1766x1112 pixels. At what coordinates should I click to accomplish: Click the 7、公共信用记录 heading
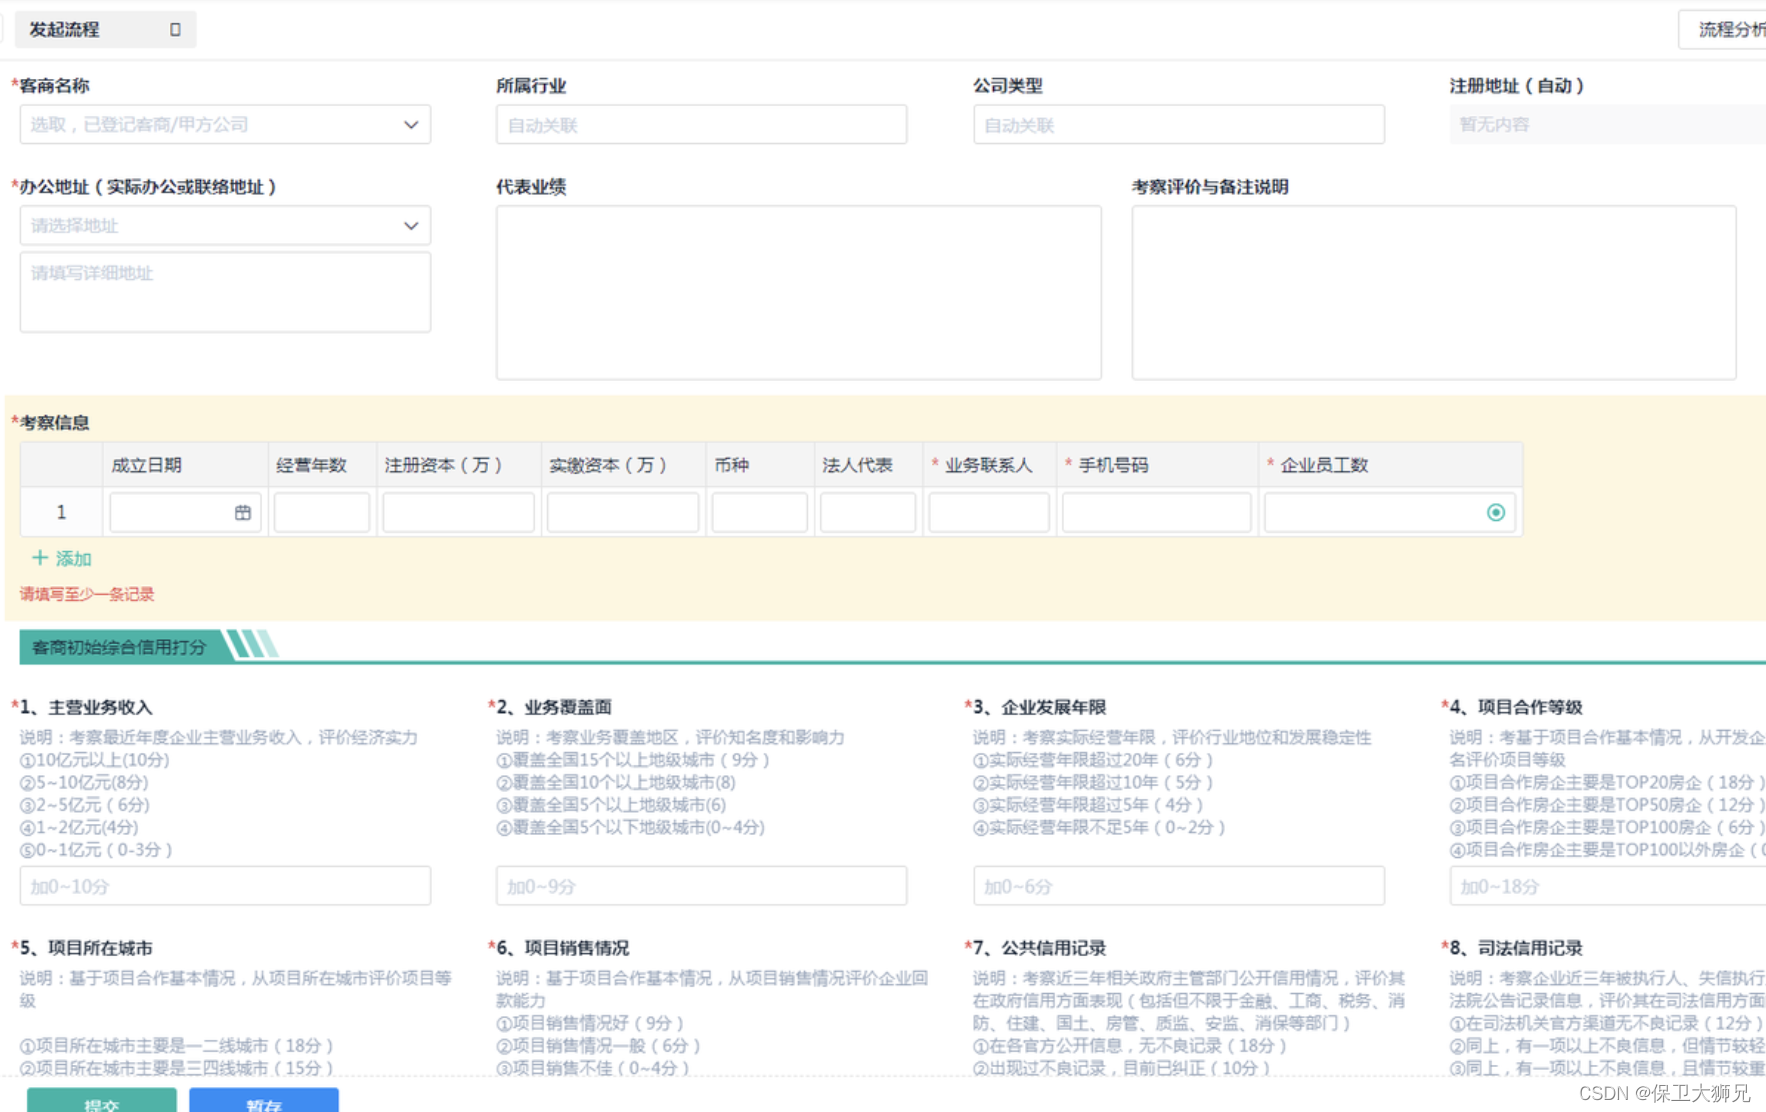pyautogui.click(x=1039, y=948)
